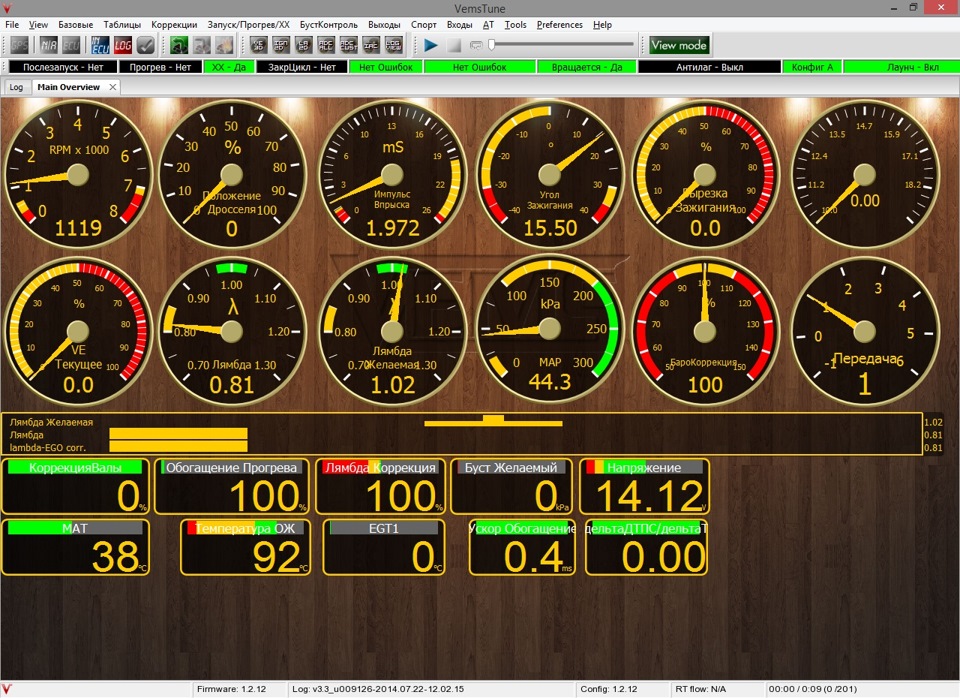Click the Лямбда Желаемая gauge
This screenshot has height=698, width=960.
pos(392,331)
